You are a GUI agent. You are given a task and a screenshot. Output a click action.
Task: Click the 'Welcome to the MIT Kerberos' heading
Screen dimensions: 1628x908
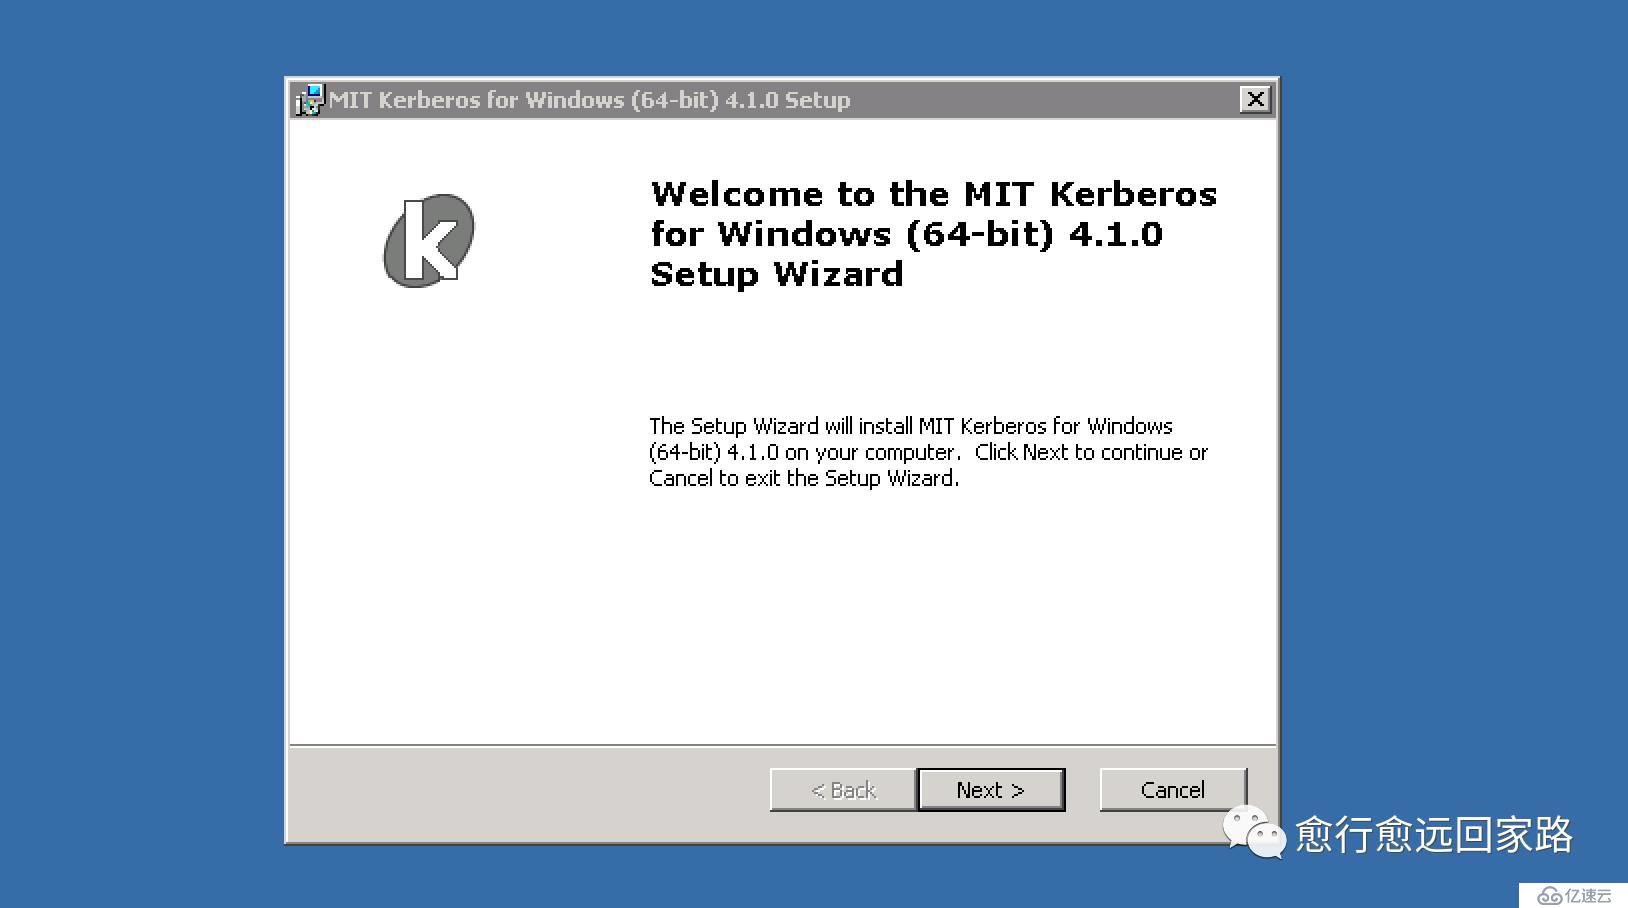tap(933, 234)
